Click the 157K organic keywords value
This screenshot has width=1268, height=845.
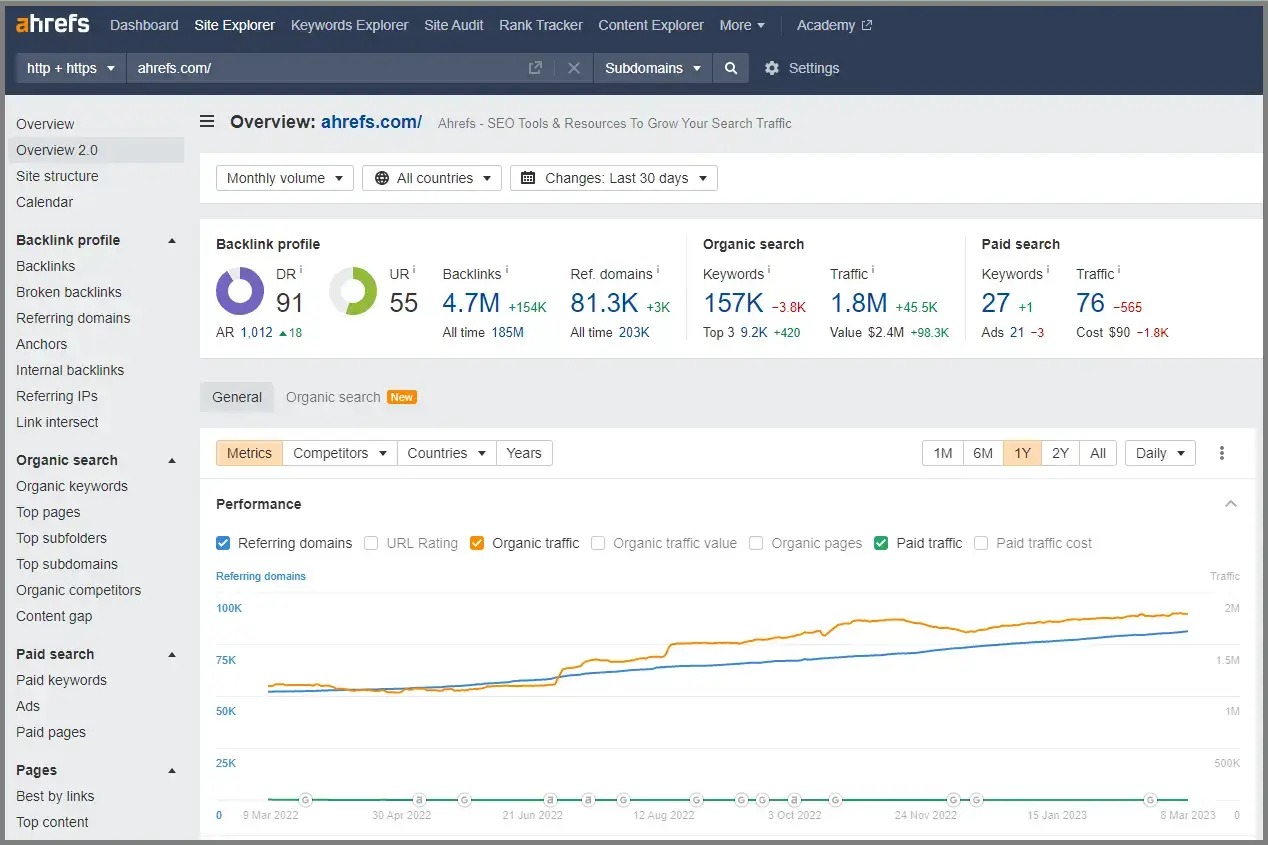click(733, 303)
